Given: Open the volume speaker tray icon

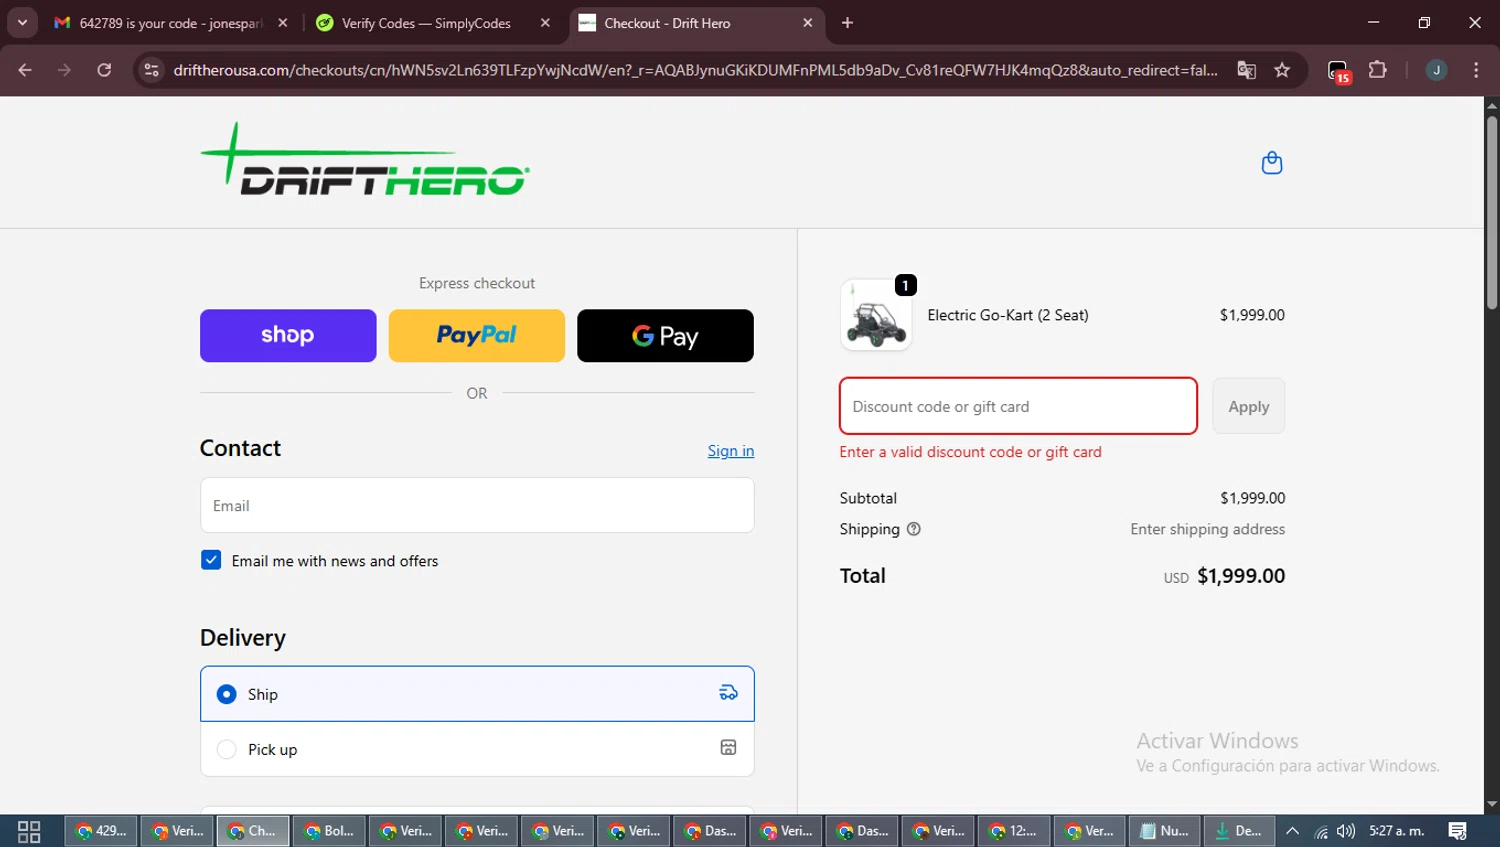Looking at the screenshot, I should [x=1346, y=831].
